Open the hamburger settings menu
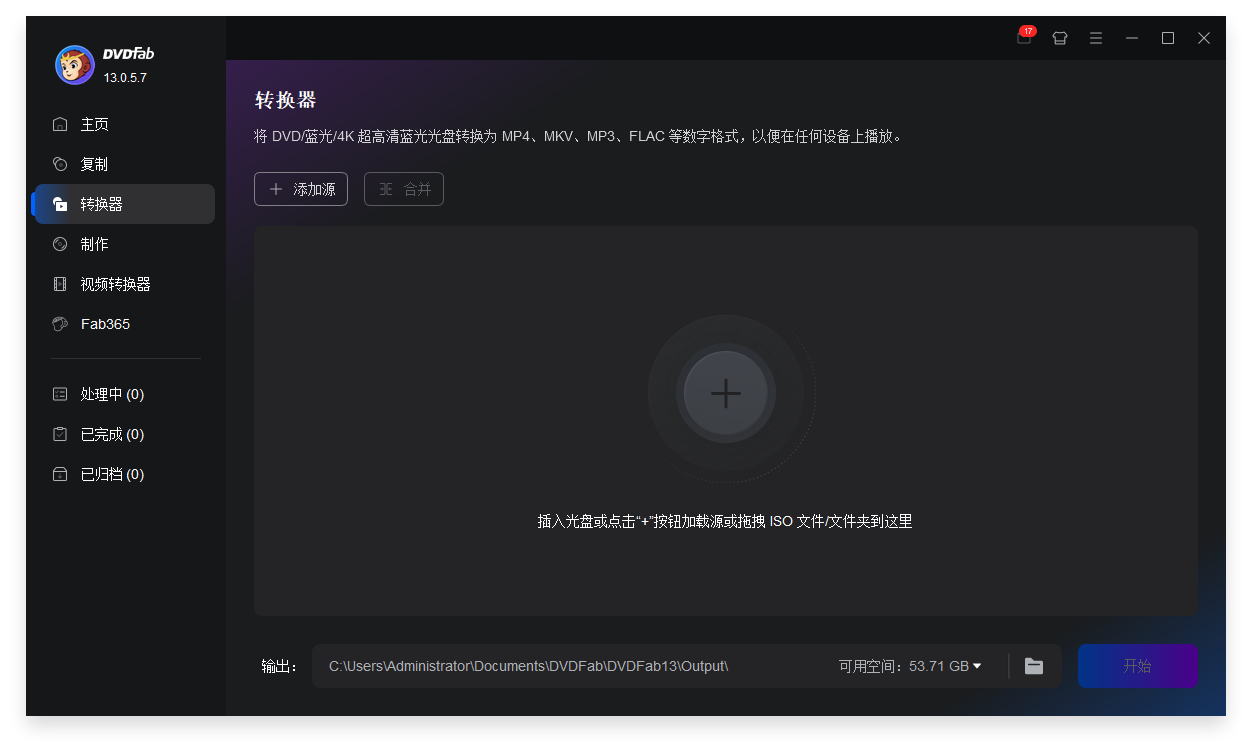Viewport: 1252px width, 752px height. pos(1095,38)
